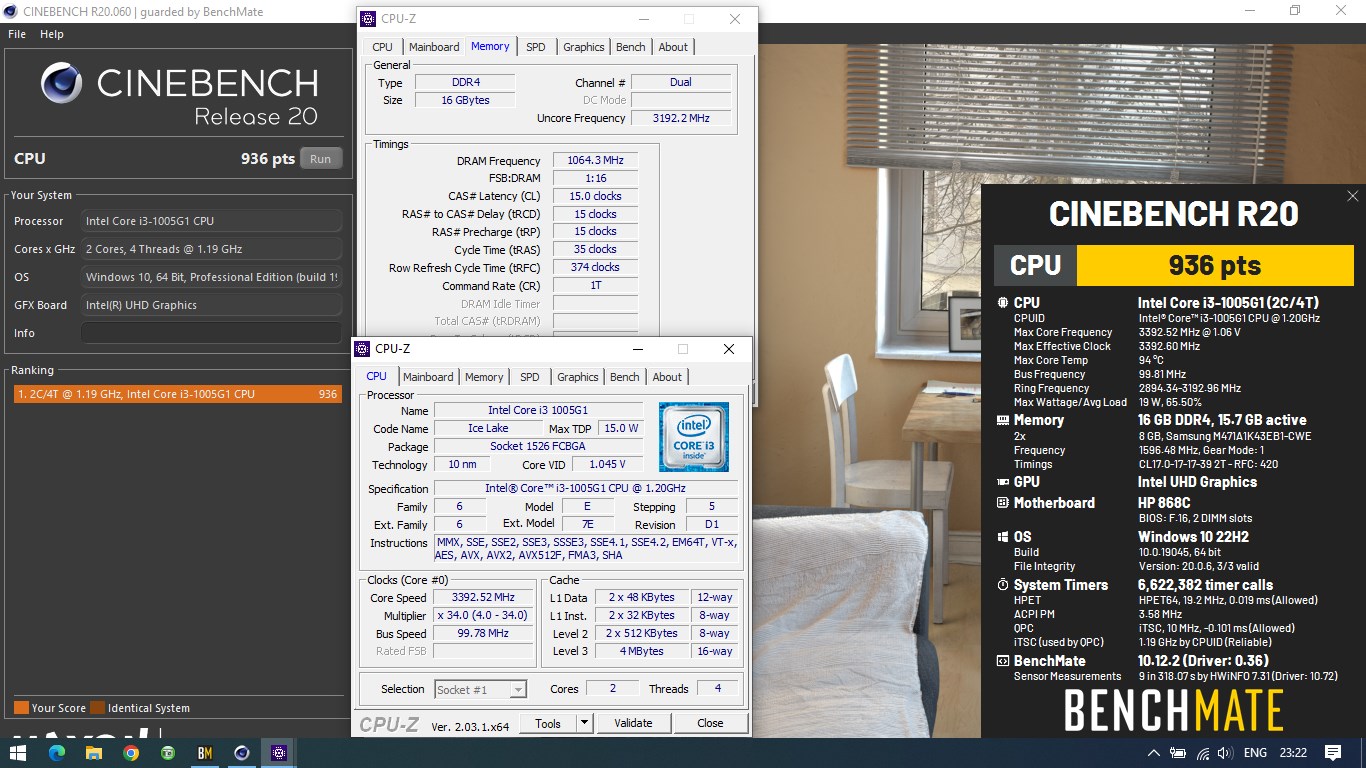Click the DRAM Frequency 1064.3 MHz value
The width and height of the screenshot is (1366, 768).
tap(595, 161)
